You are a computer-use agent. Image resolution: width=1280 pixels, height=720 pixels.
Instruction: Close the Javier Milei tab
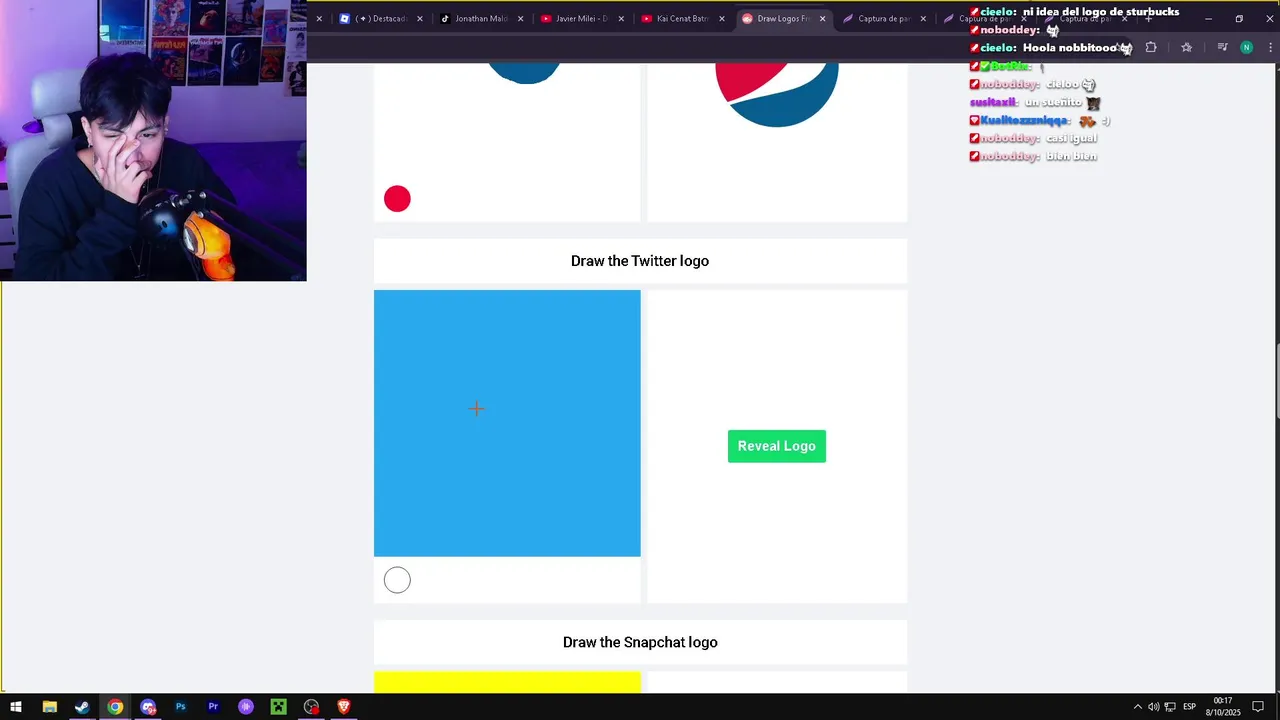coord(621,18)
